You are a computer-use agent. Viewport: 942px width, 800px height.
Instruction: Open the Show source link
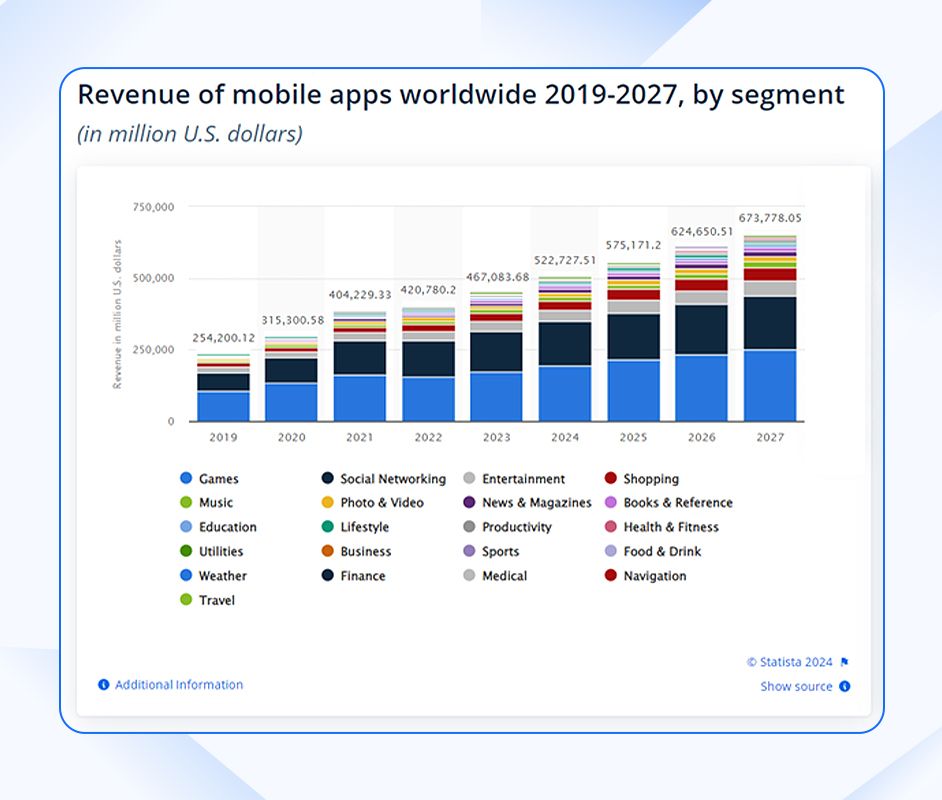(x=795, y=686)
